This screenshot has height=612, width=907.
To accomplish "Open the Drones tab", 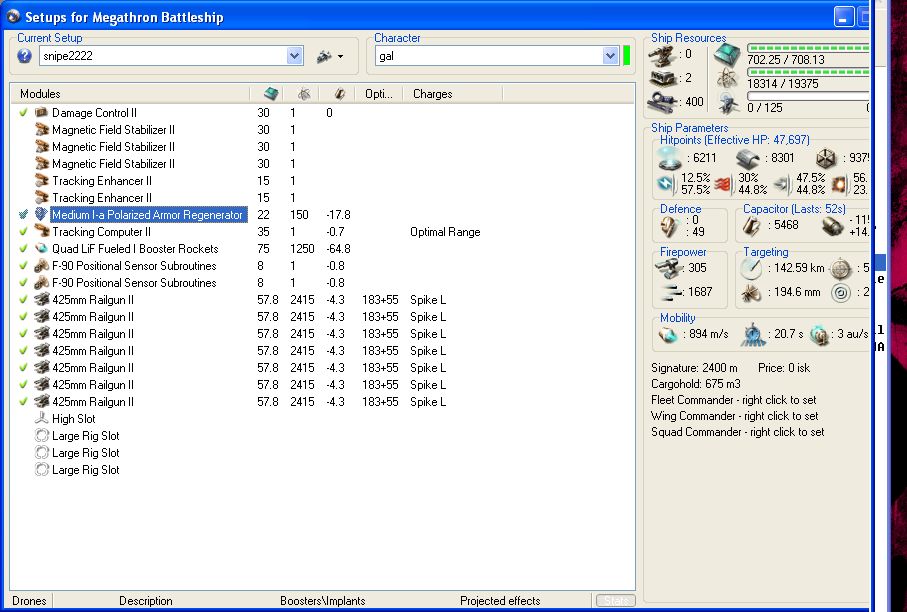I will [29, 601].
